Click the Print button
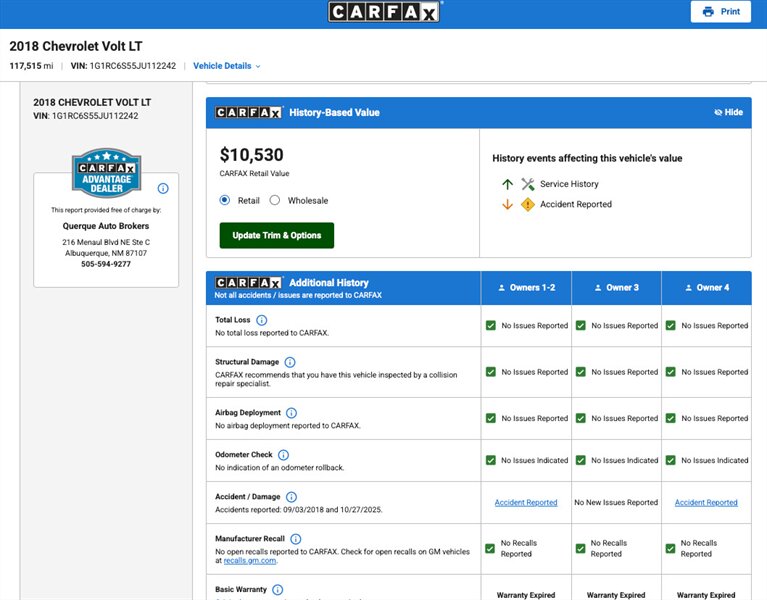This screenshot has height=600, width=767. click(x=721, y=12)
